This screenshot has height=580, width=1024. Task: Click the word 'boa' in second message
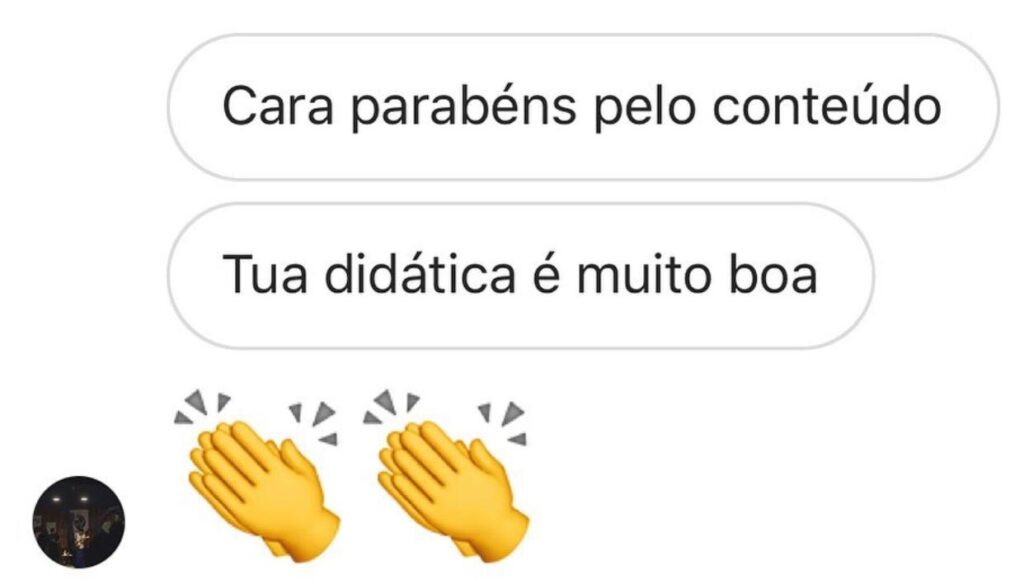point(772,273)
